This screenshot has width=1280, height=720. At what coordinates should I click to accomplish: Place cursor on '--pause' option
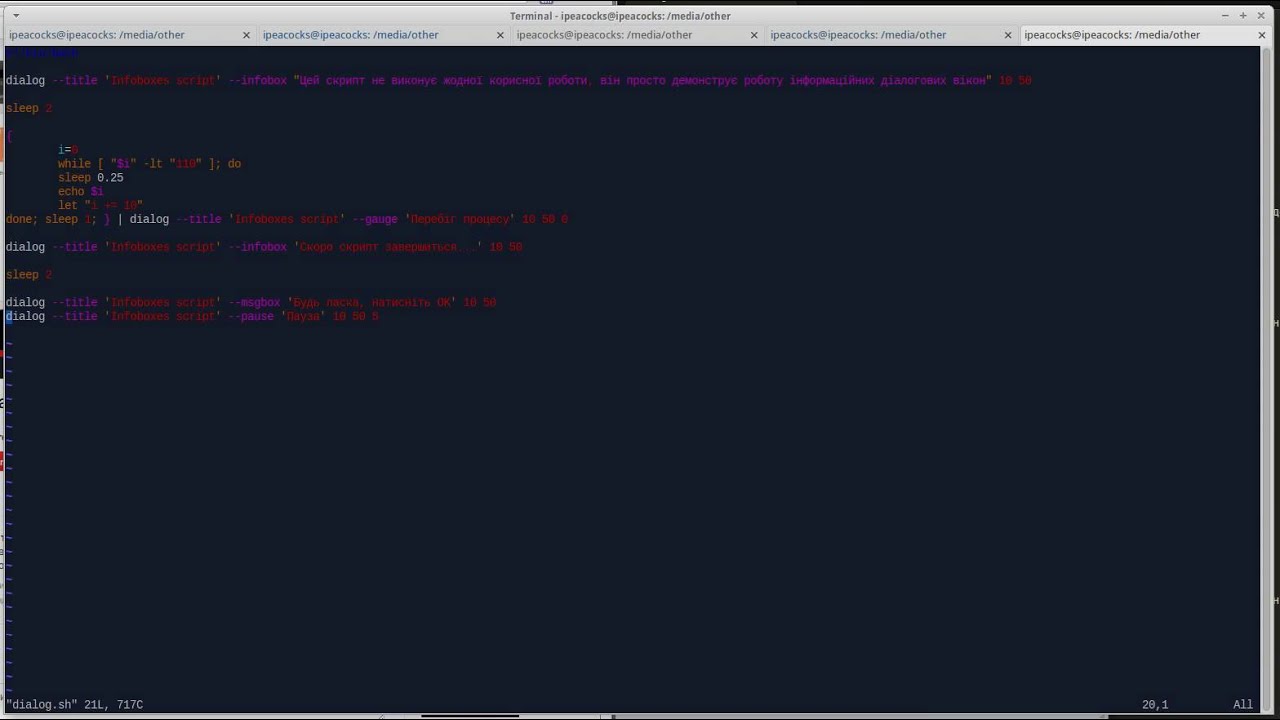click(251, 316)
